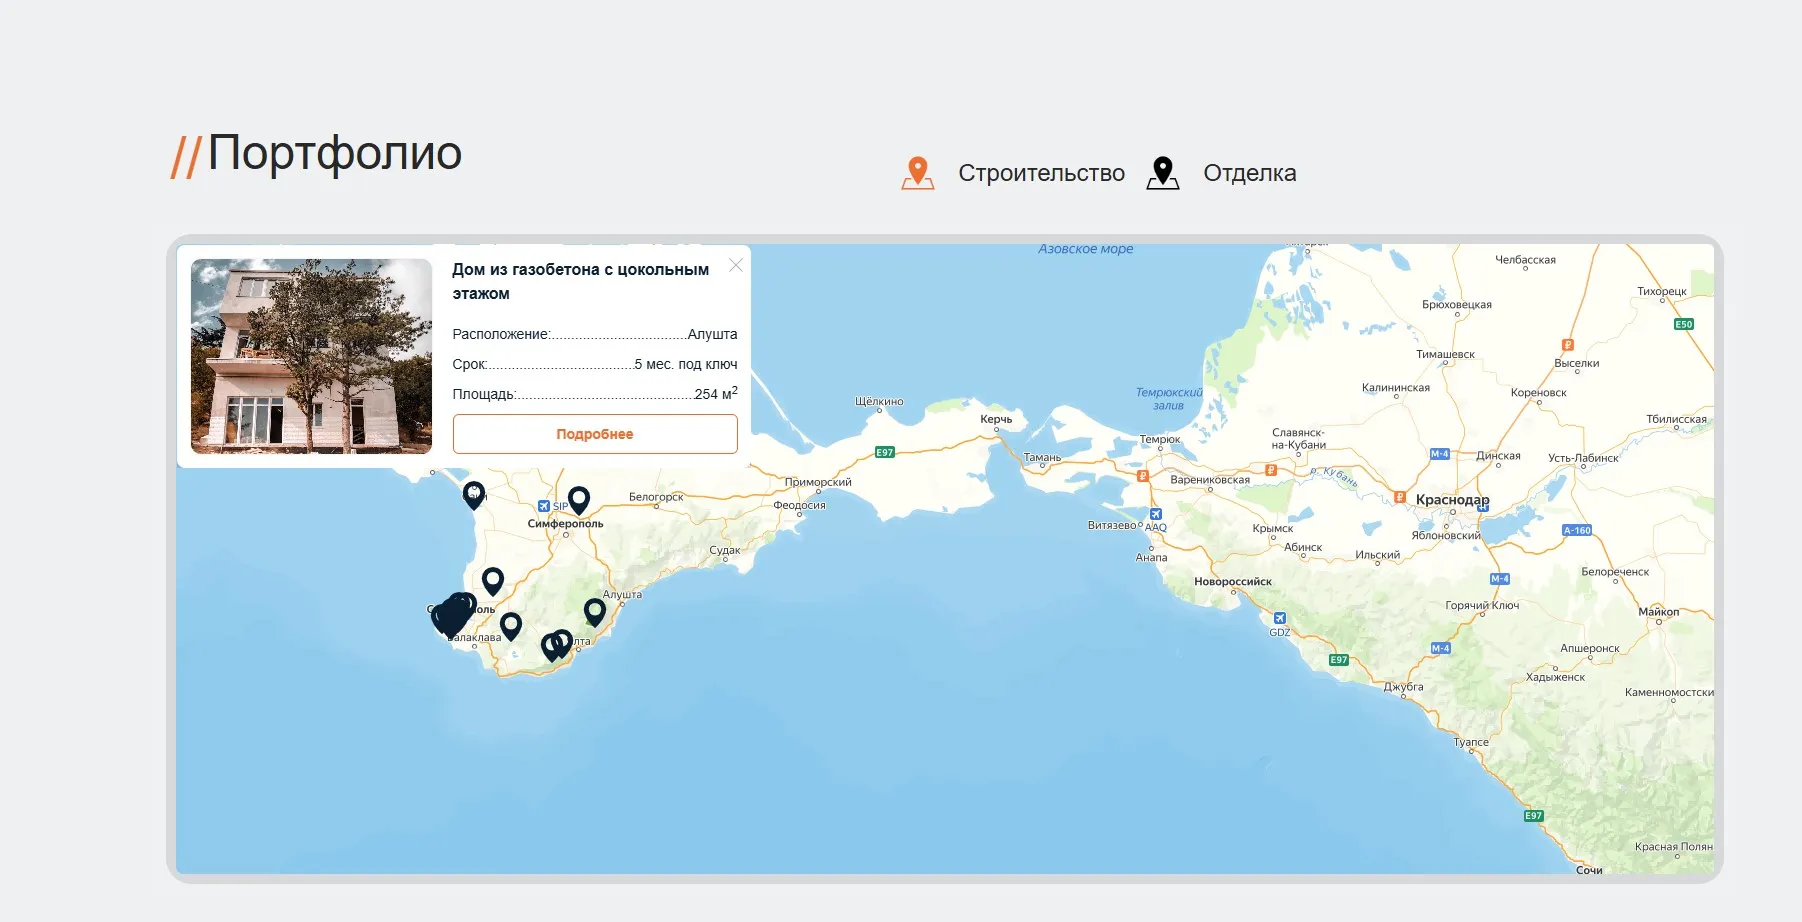The image size is (1802, 922).
Task: Click the M-4 badge near Белореченск
Action: coord(1500,579)
